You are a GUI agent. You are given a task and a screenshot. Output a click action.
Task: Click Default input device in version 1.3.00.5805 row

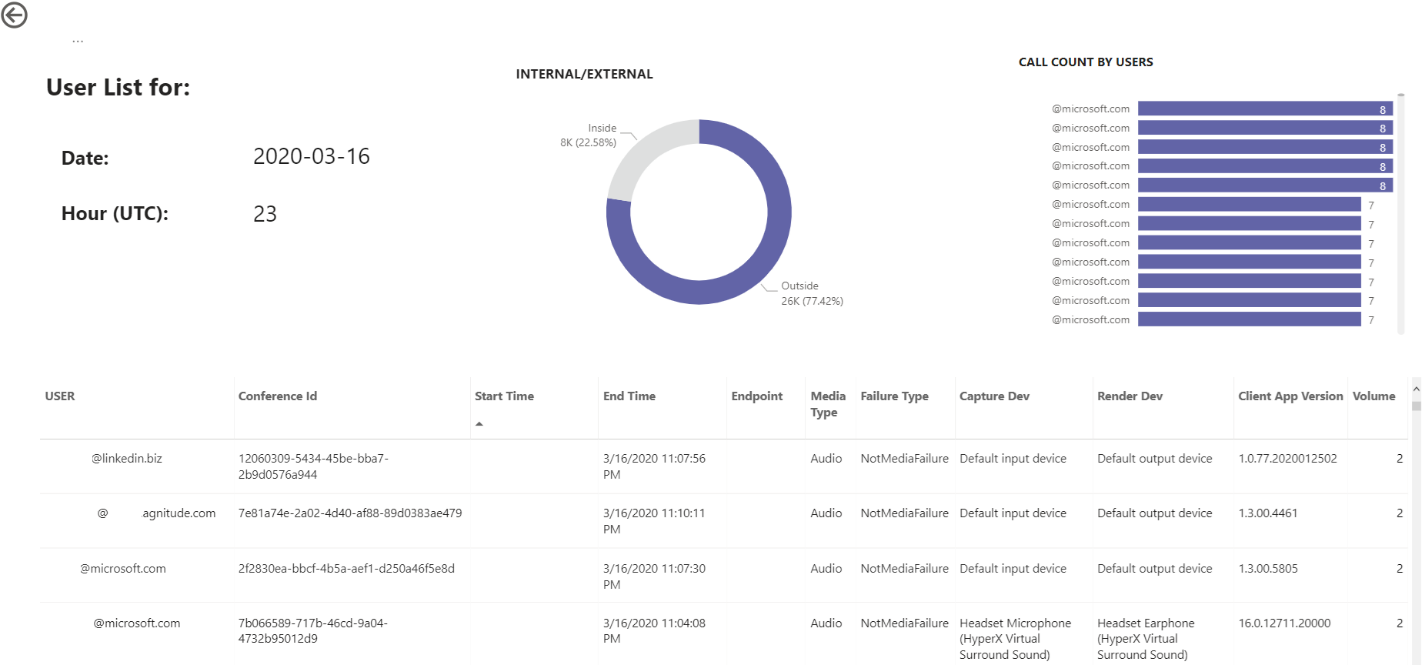(1013, 568)
